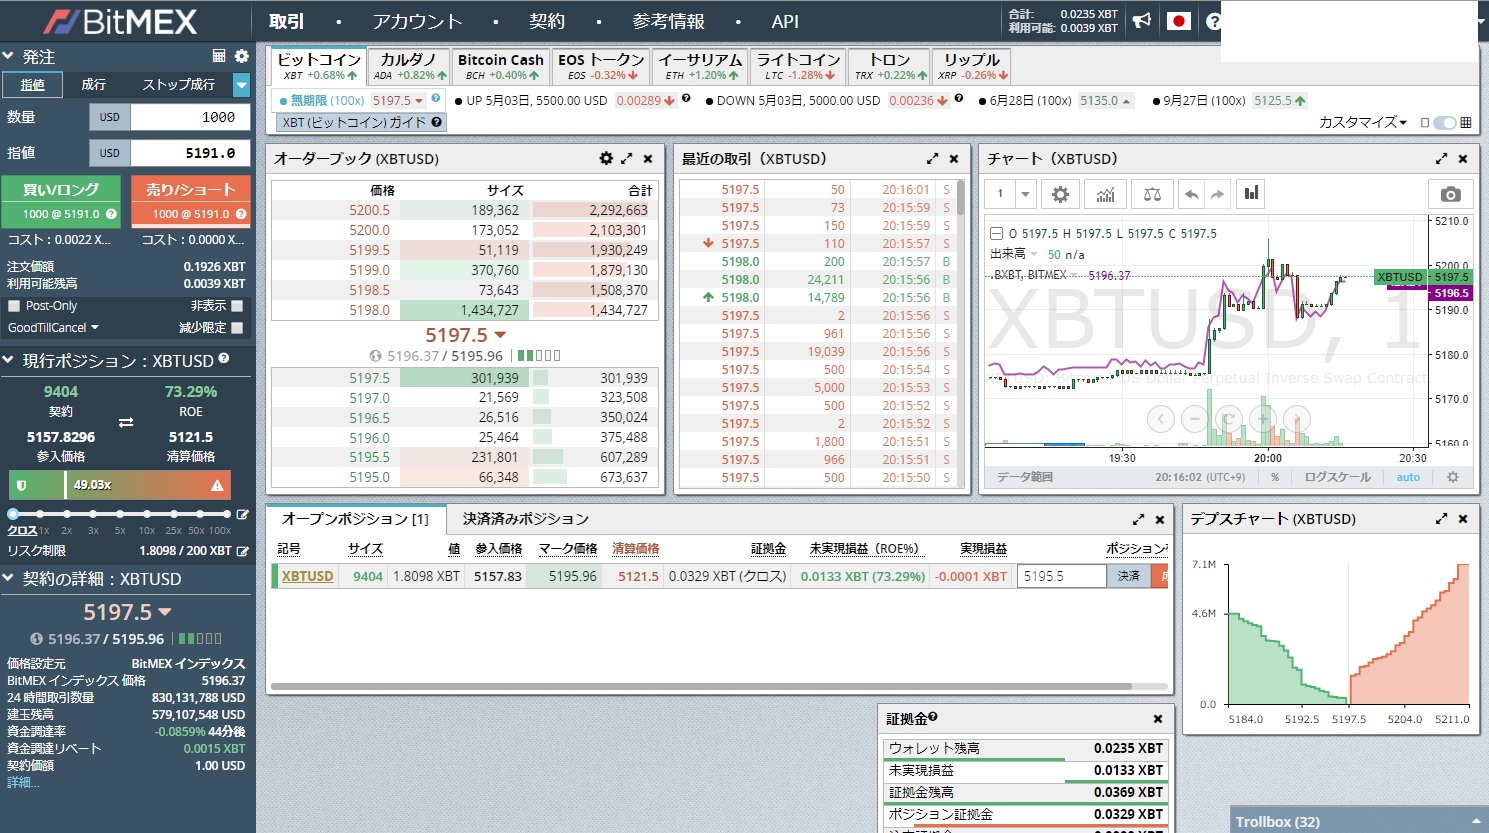
Task: Switch to イーサリアム ETH tab
Action: pos(700,66)
